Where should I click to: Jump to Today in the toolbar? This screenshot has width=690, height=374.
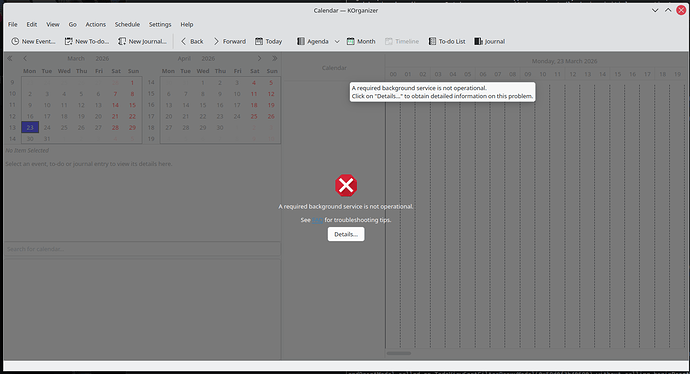(268, 41)
